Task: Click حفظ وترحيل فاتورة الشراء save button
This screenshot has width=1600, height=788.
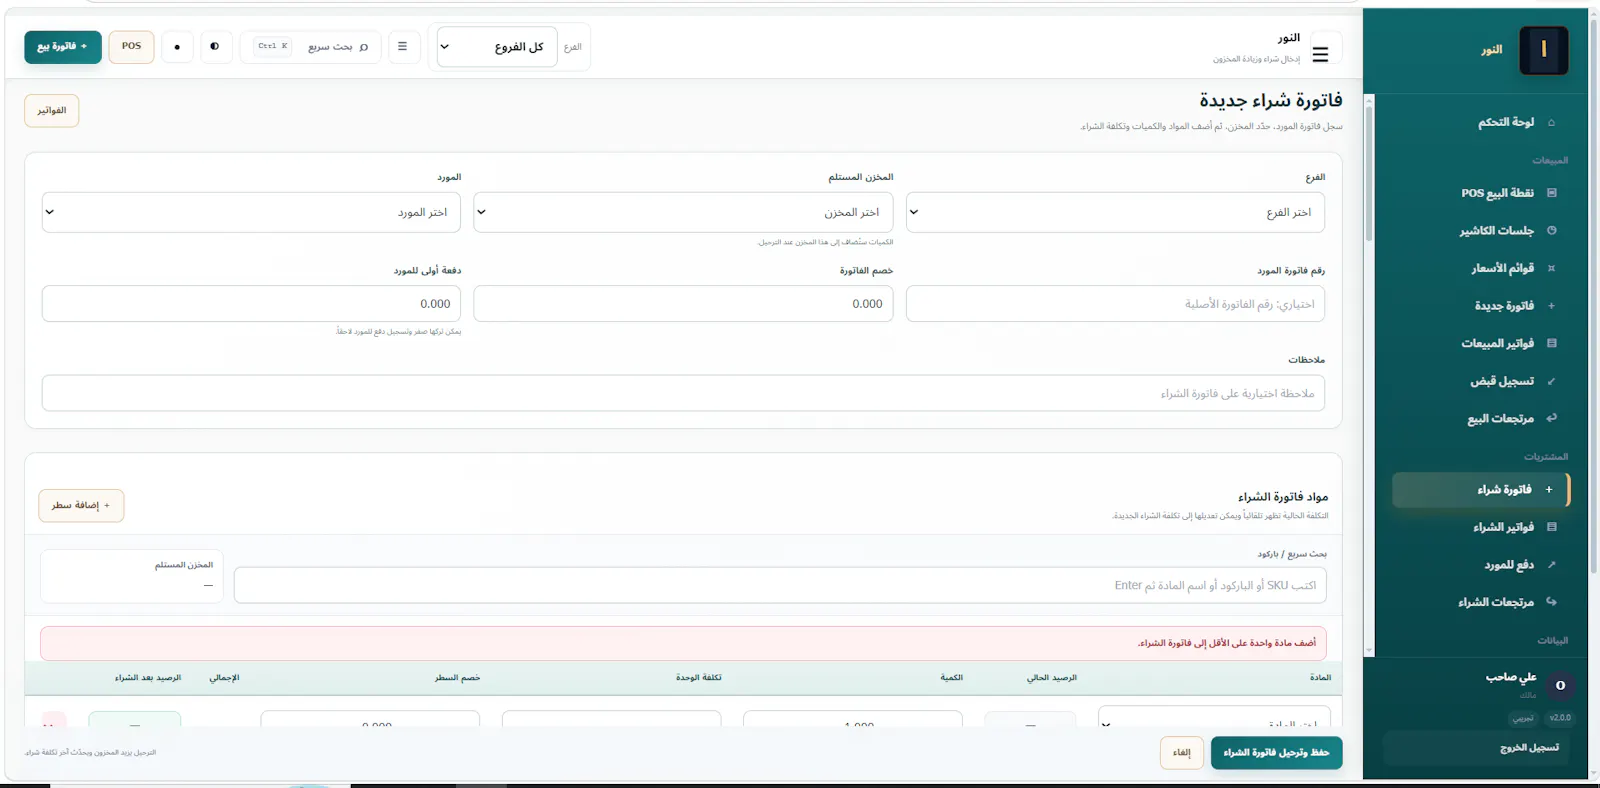Action: point(1276,753)
